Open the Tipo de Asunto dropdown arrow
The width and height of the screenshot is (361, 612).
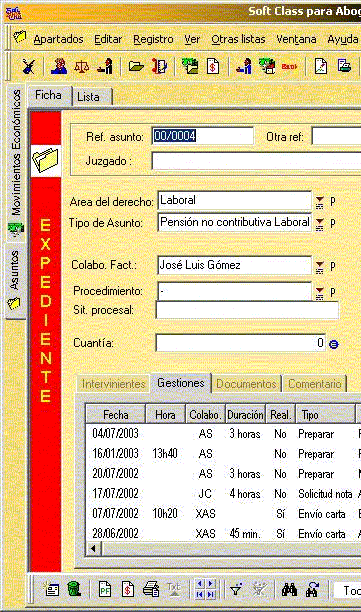click(320, 224)
